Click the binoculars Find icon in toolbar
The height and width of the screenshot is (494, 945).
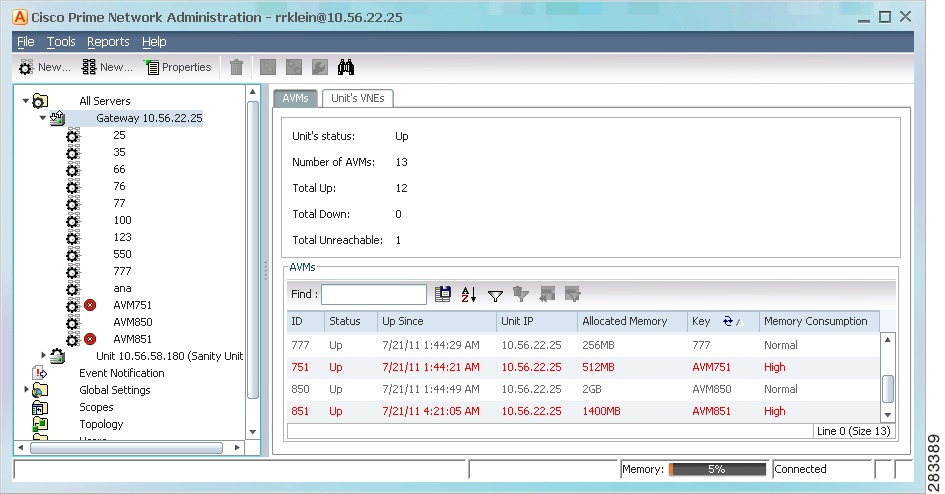[x=345, y=67]
